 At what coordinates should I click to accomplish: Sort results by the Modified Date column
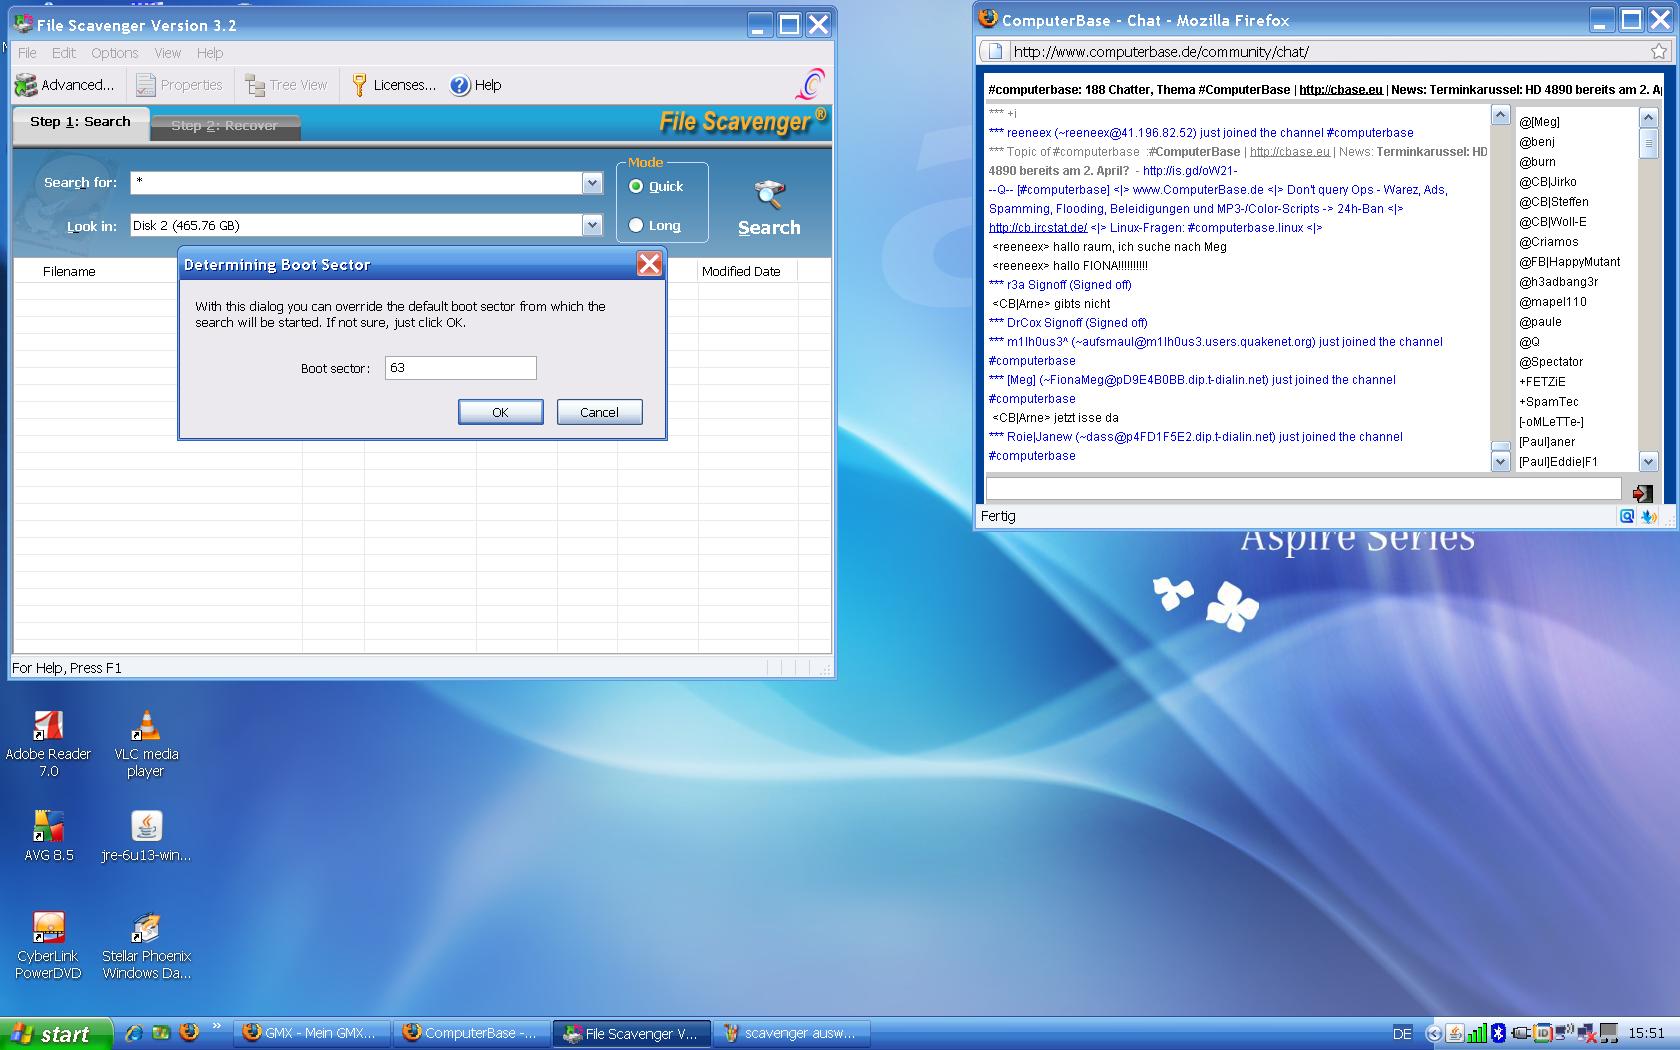[746, 271]
